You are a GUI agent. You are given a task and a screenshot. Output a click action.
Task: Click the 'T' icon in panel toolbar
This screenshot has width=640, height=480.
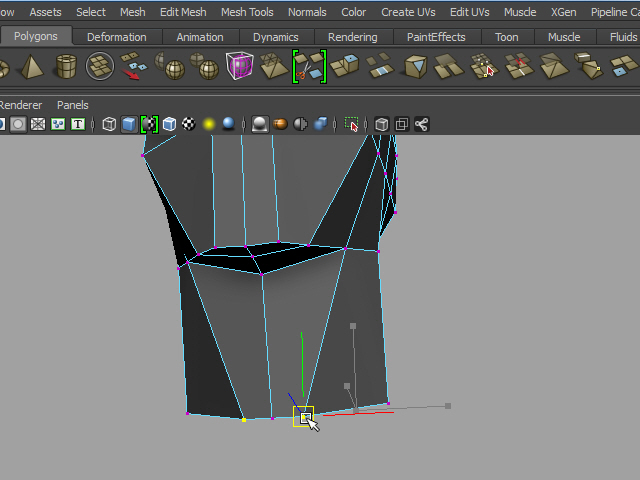[x=77, y=124]
